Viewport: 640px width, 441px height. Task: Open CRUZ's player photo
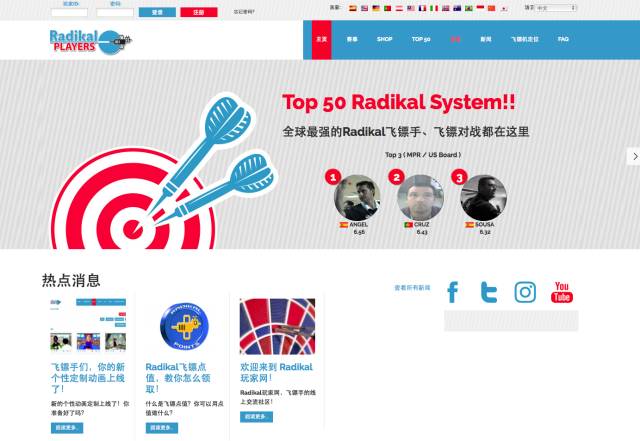click(x=420, y=198)
